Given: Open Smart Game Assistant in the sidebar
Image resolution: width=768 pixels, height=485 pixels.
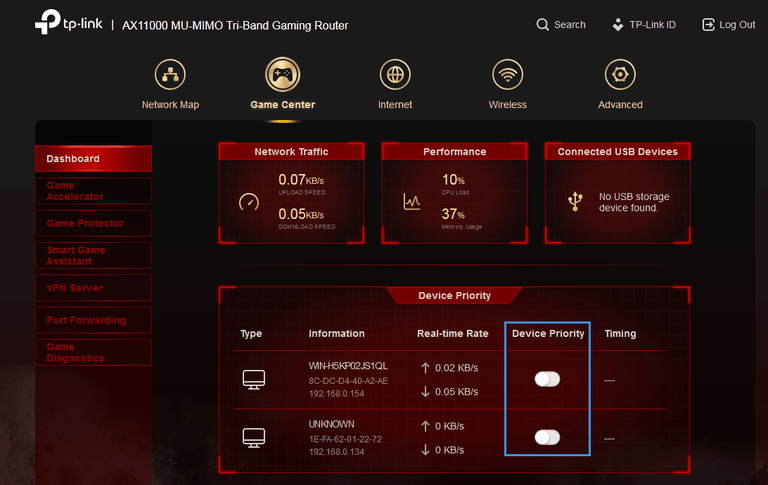Looking at the screenshot, I should [x=93, y=255].
